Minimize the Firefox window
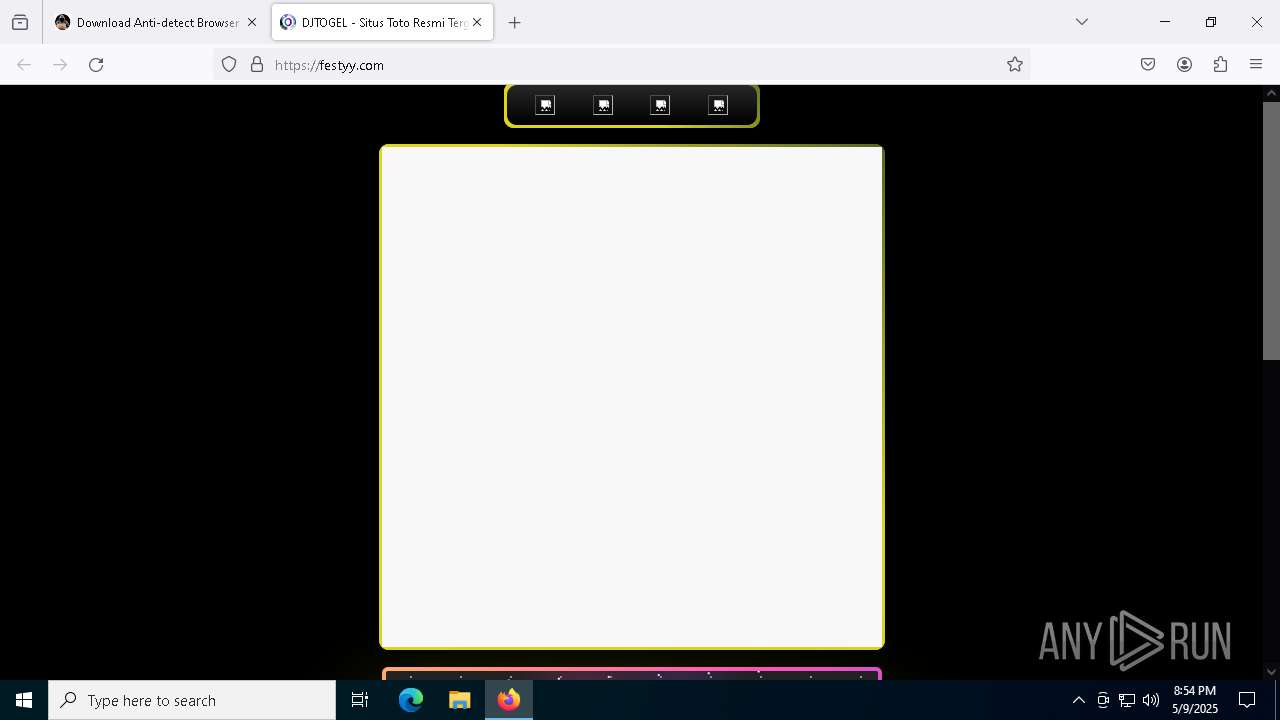Screen dimensions: 1280x720 1165,22
